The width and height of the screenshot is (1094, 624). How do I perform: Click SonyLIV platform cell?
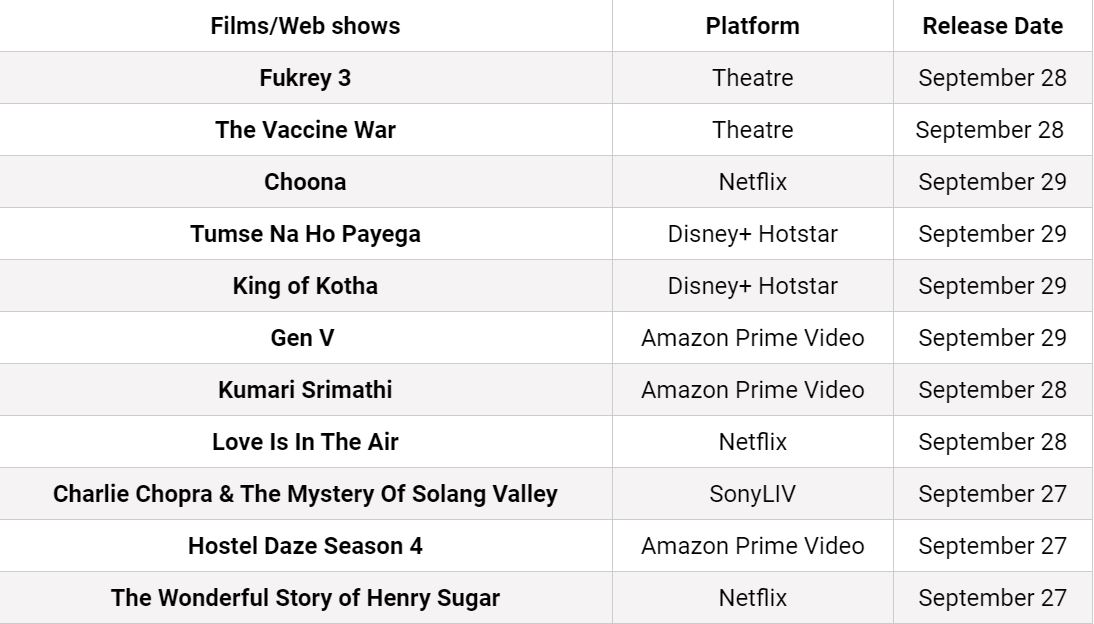(x=752, y=493)
